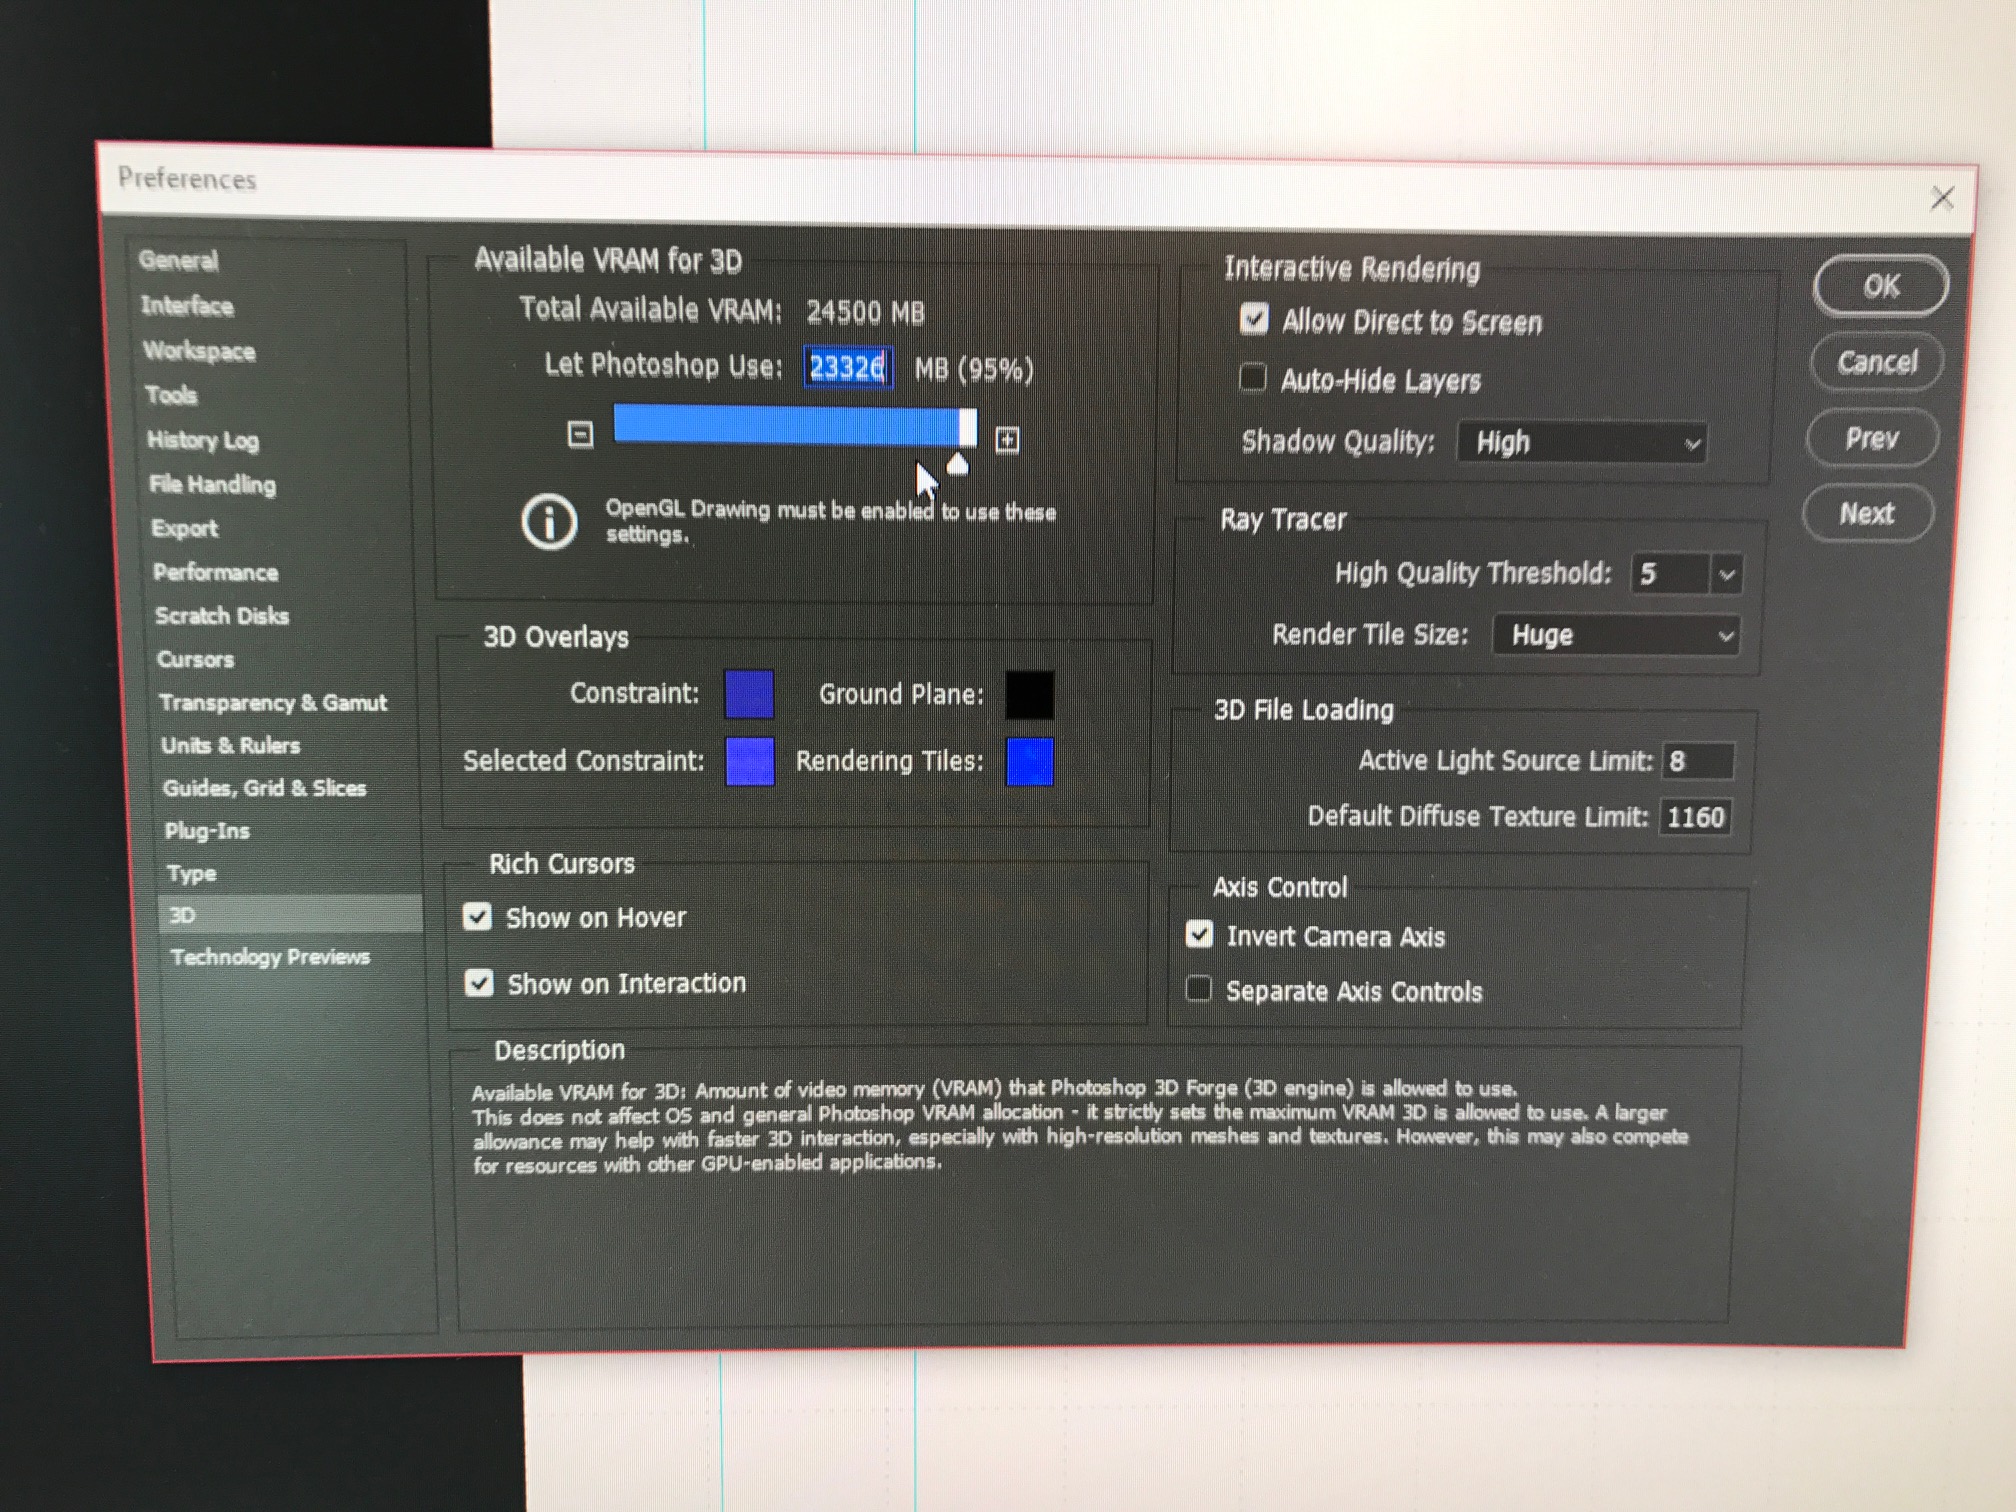
Task: Click Default Diffuse Texture Limit field
Action: coord(1695,817)
